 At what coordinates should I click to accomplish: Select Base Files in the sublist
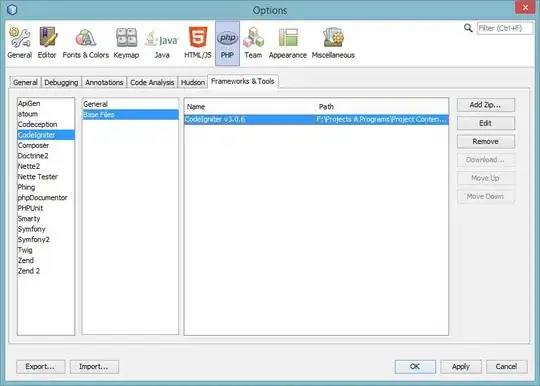[x=130, y=115]
